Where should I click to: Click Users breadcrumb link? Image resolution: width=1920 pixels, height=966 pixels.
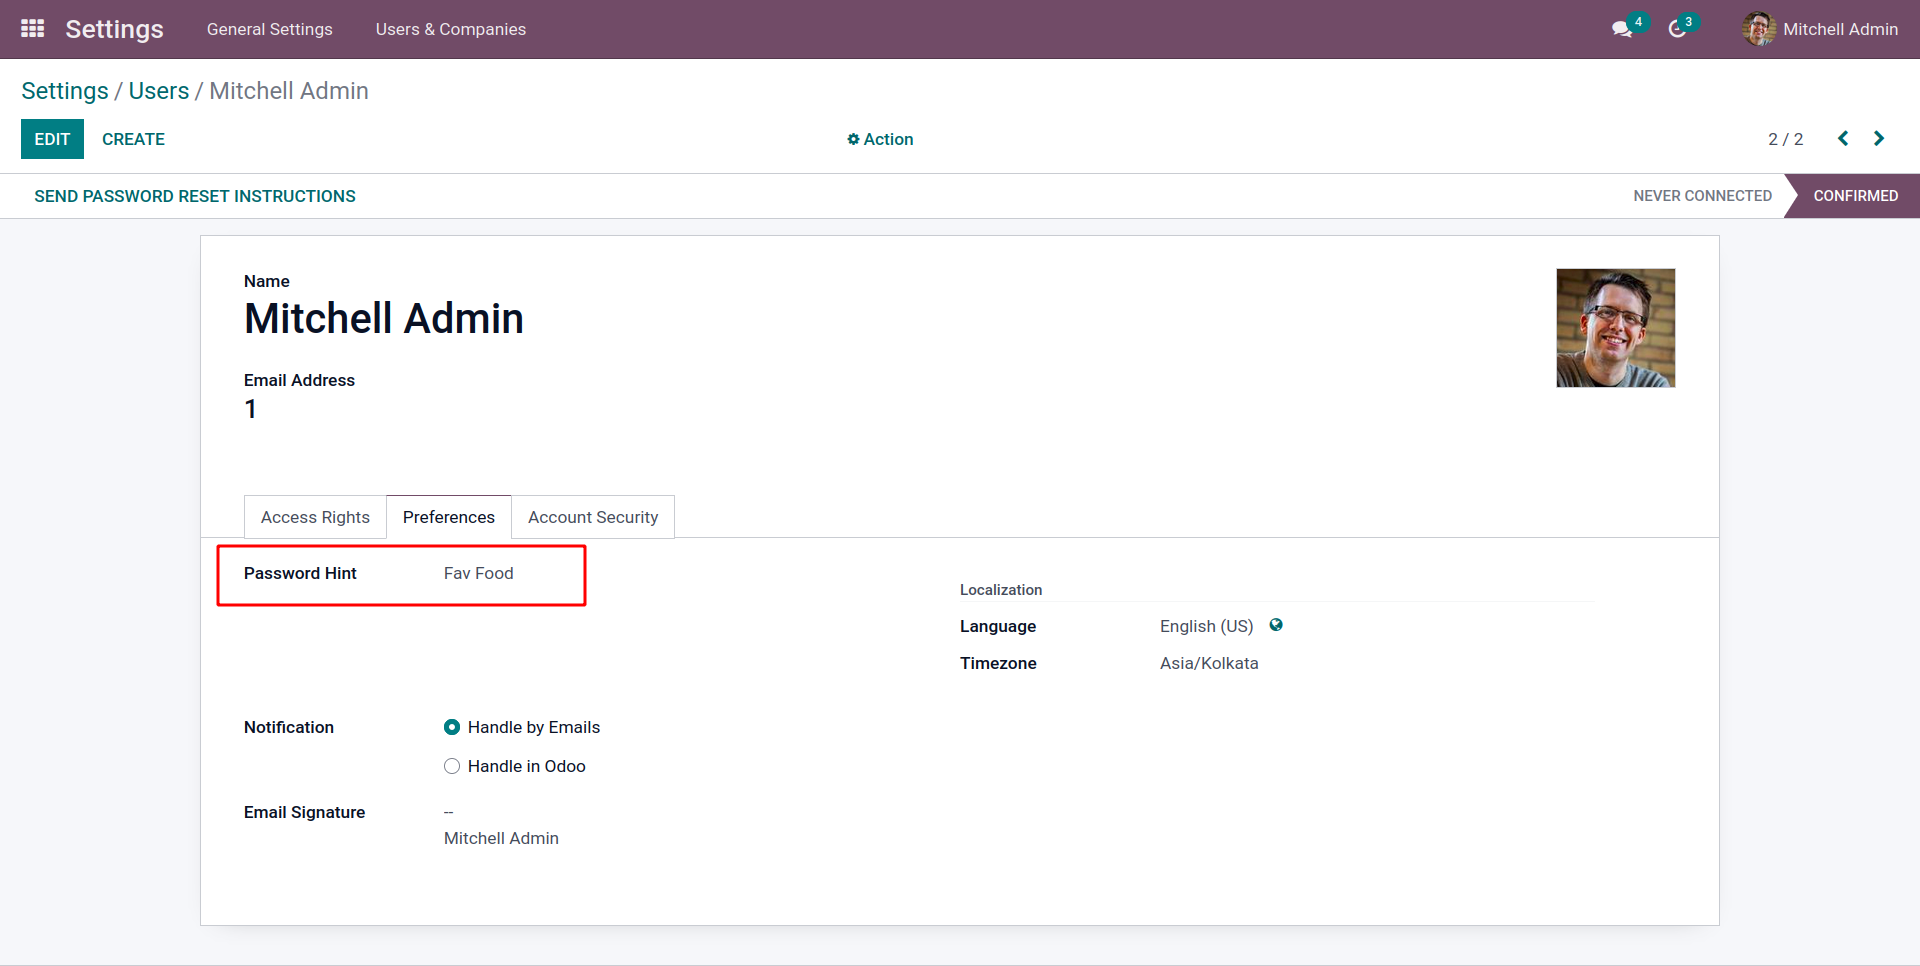coord(159,91)
